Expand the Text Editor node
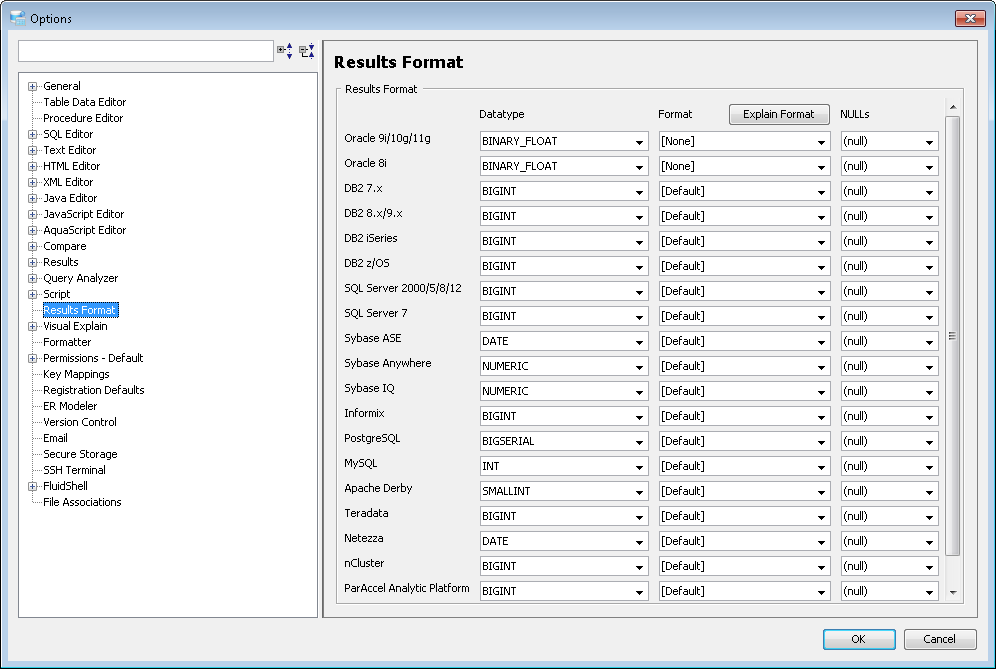Screen dimensions: 996x669 pyautogui.click(x=32, y=151)
